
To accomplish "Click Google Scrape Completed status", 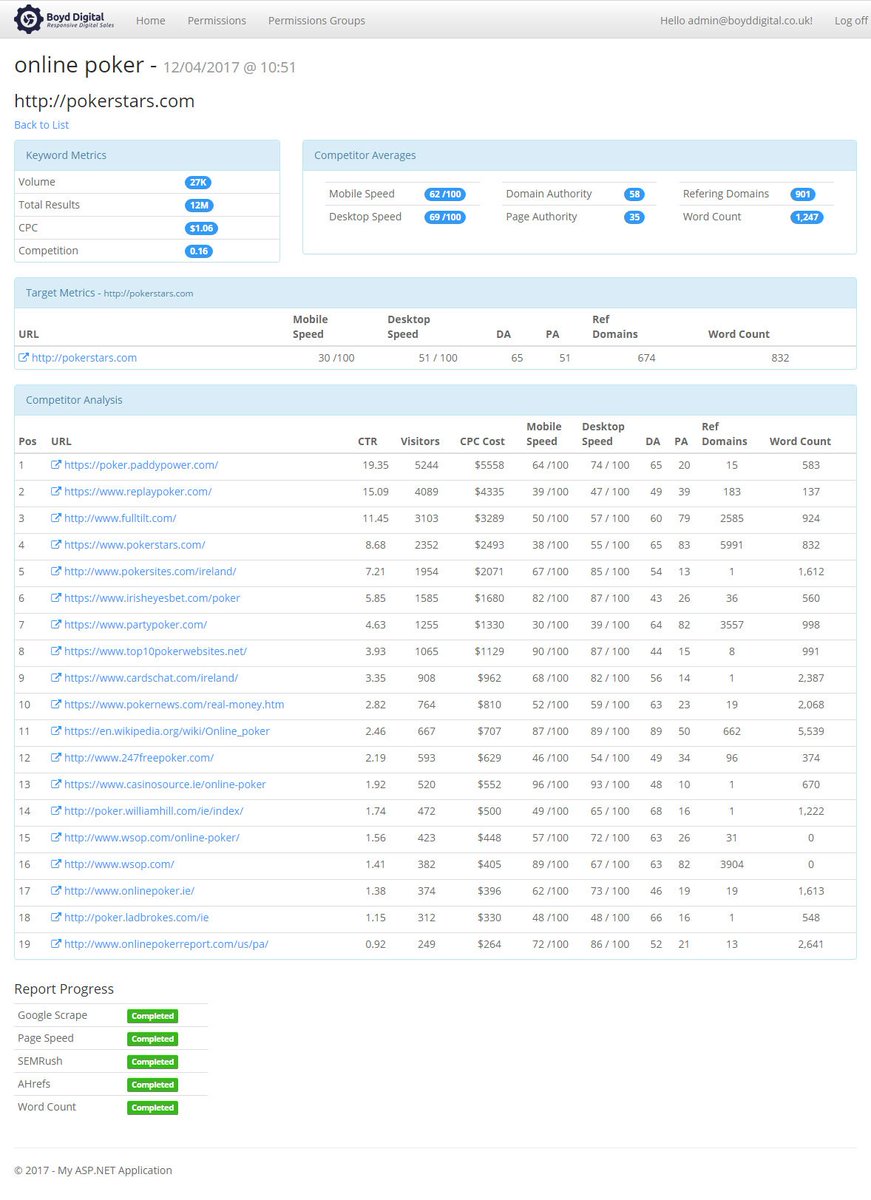I will pos(152,1016).
